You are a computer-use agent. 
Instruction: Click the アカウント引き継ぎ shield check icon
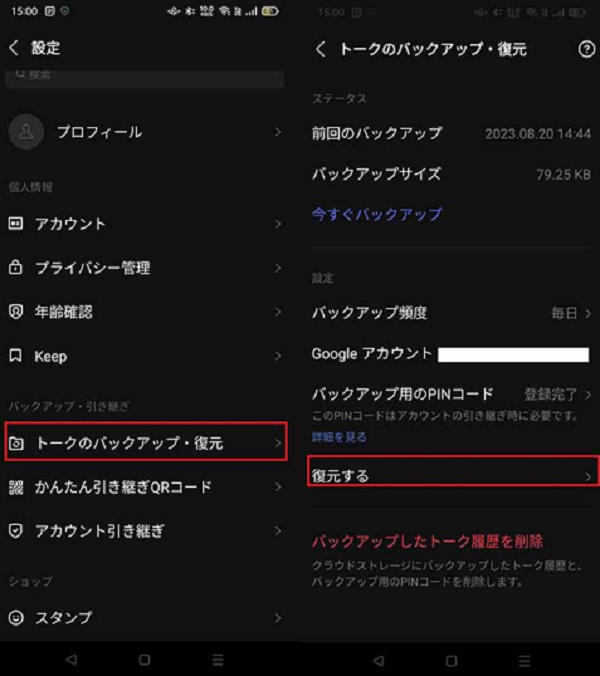pyautogui.click(x=16, y=531)
